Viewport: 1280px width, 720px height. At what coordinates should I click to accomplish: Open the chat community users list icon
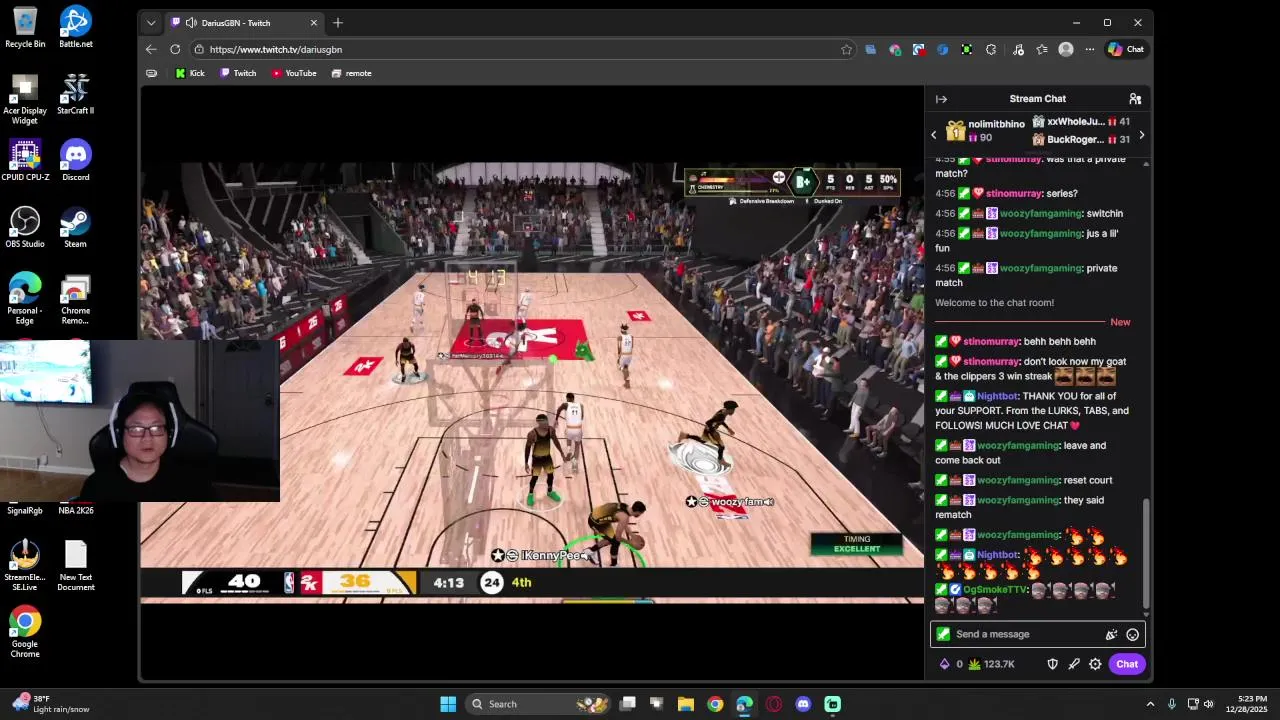click(x=1135, y=99)
